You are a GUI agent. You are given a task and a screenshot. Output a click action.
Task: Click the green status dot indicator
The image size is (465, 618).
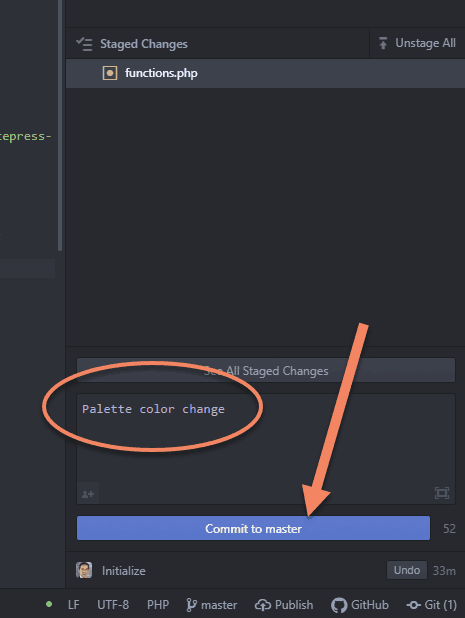click(x=49, y=604)
